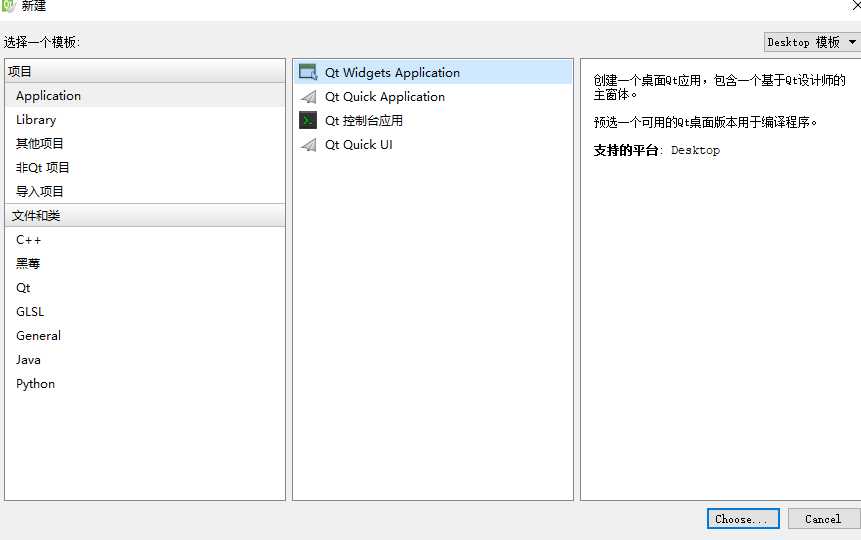
Task: Select 其他项目 category
Action: click(x=145, y=143)
